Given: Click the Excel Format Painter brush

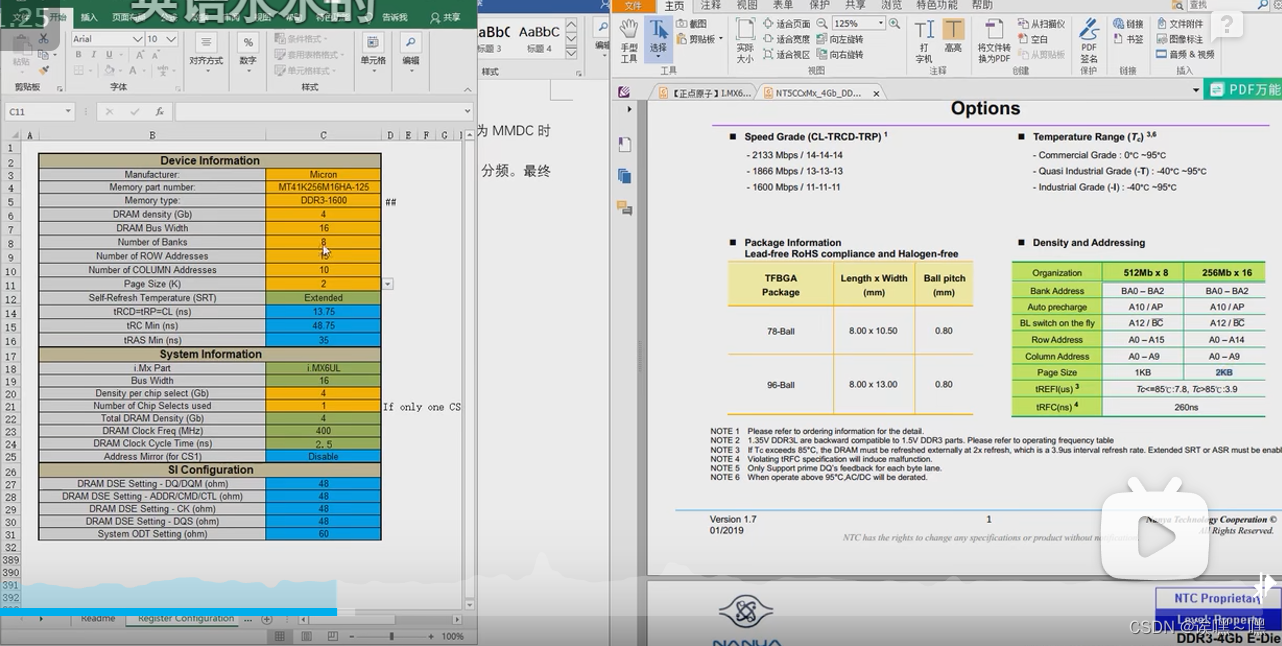Looking at the screenshot, I should [43, 70].
